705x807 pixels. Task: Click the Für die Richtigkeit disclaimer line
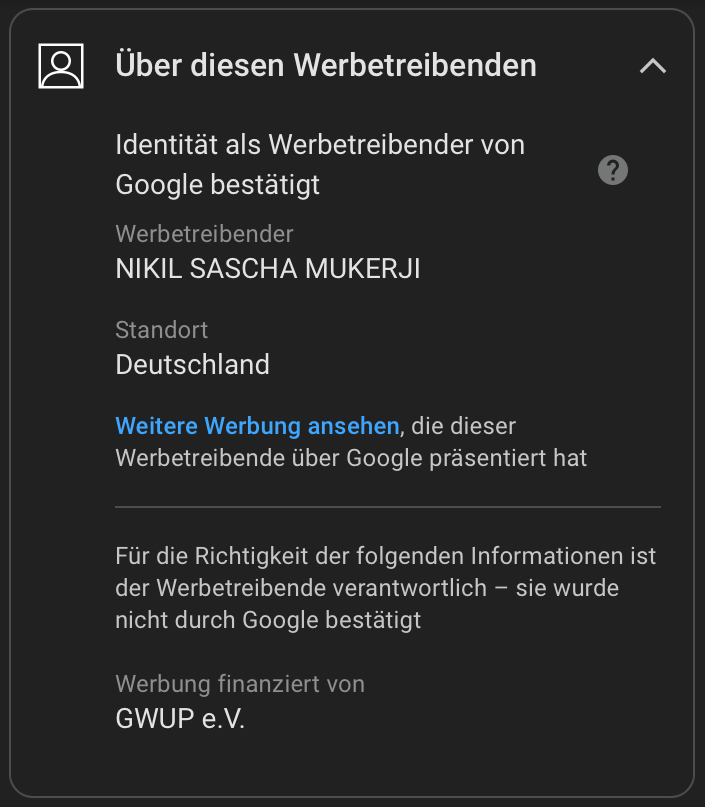pos(385,555)
